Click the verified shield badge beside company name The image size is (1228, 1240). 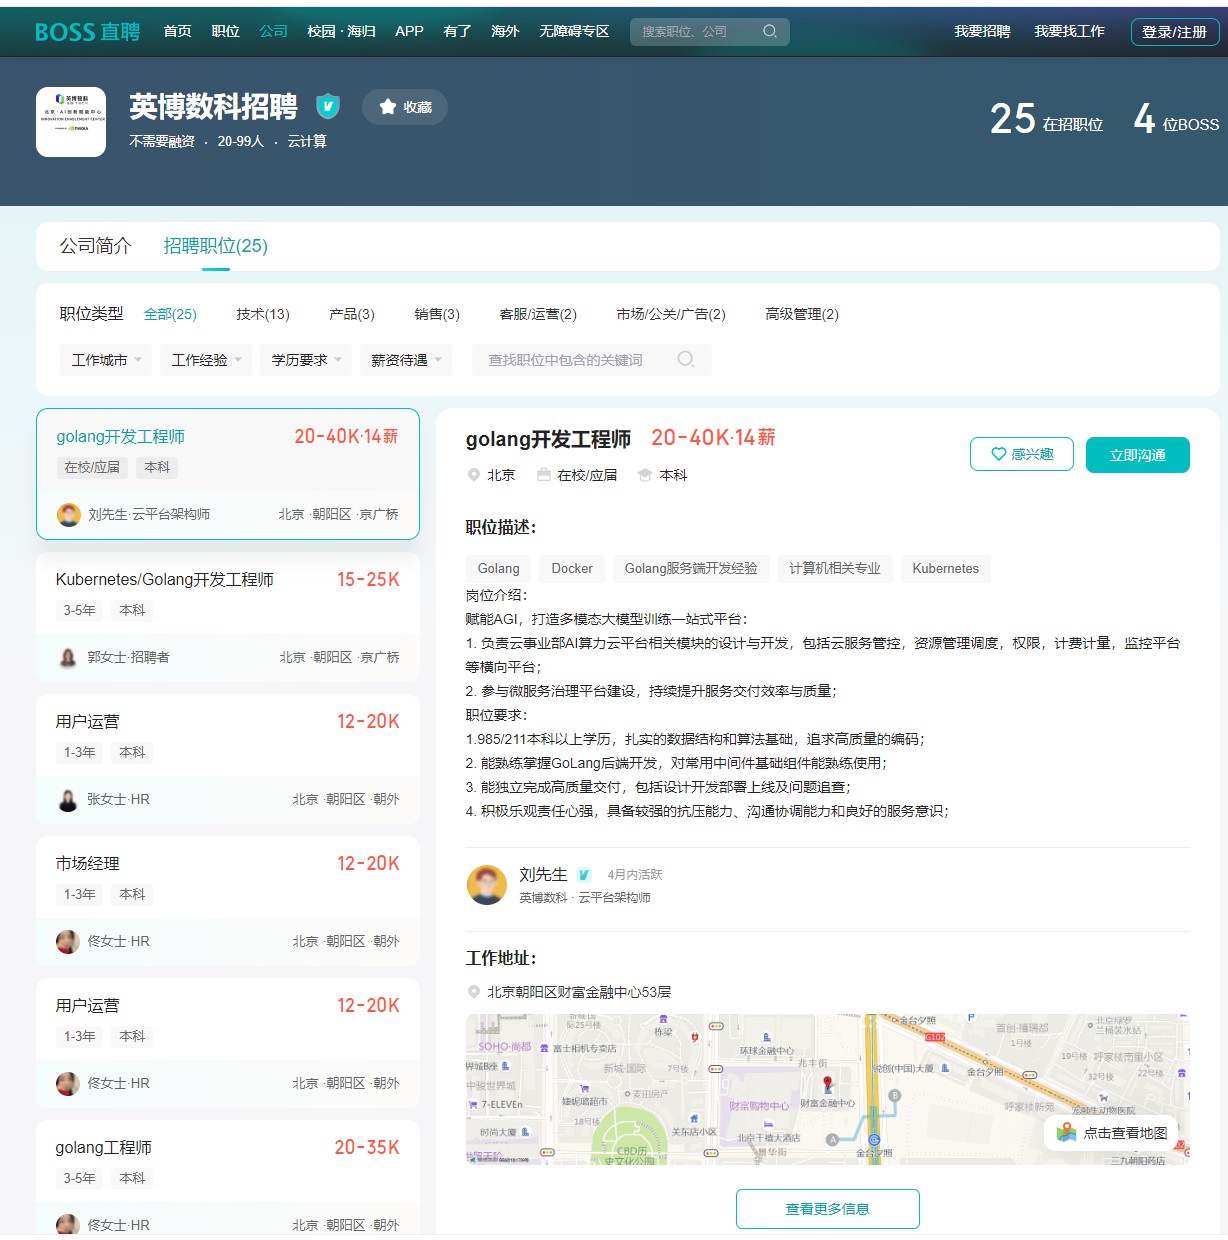coord(328,106)
